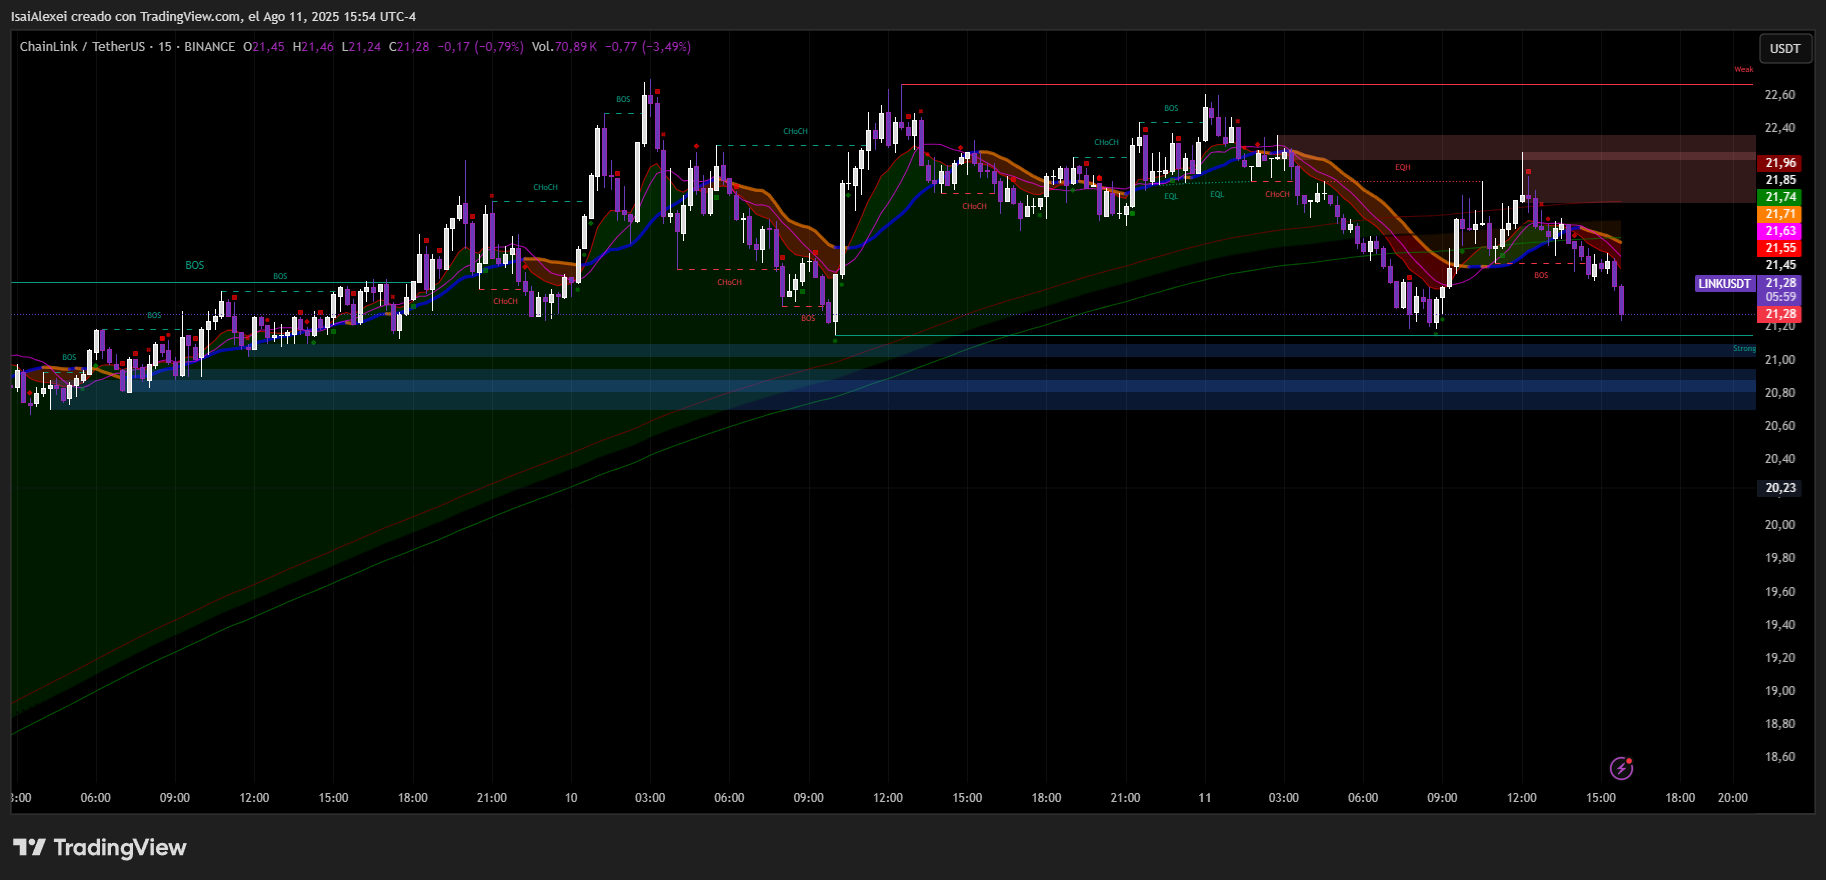The width and height of the screenshot is (1826, 880).
Task: Click the teal Strong low label
Action: (x=1743, y=349)
